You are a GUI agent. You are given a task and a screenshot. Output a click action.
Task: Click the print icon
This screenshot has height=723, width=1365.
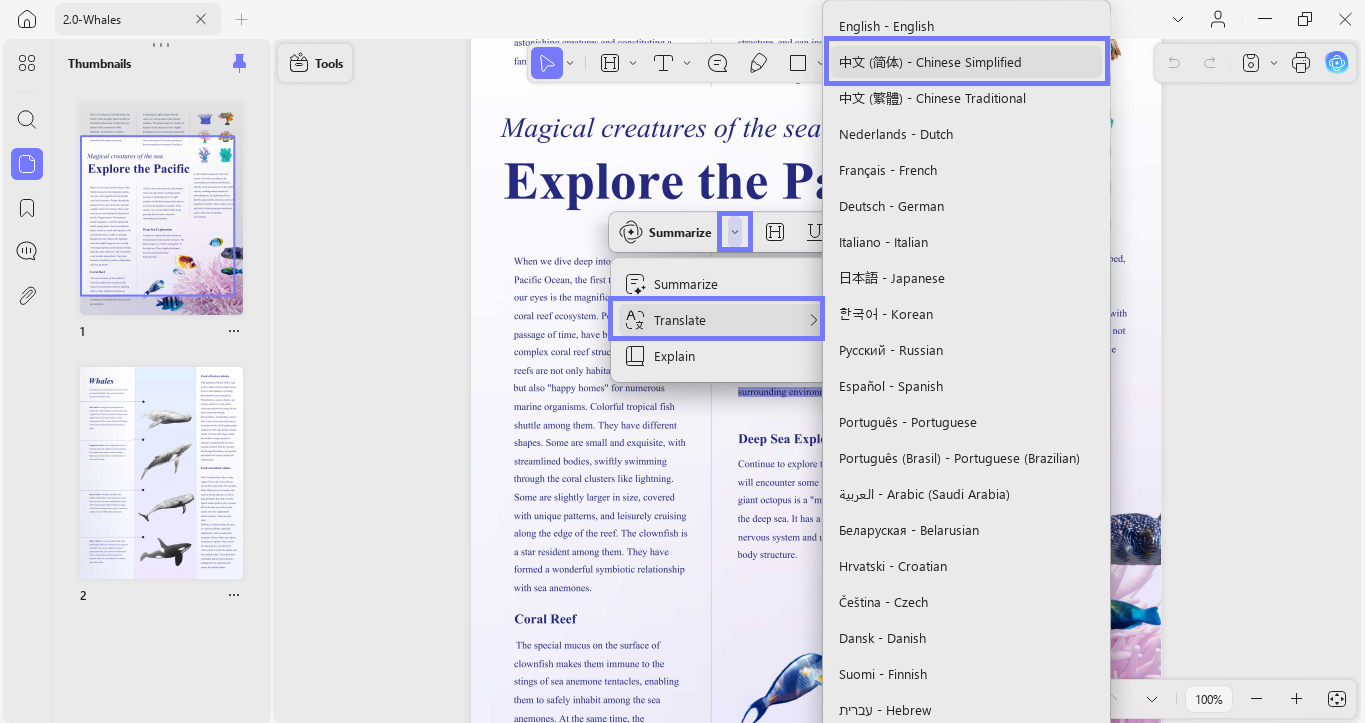[1301, 62]
